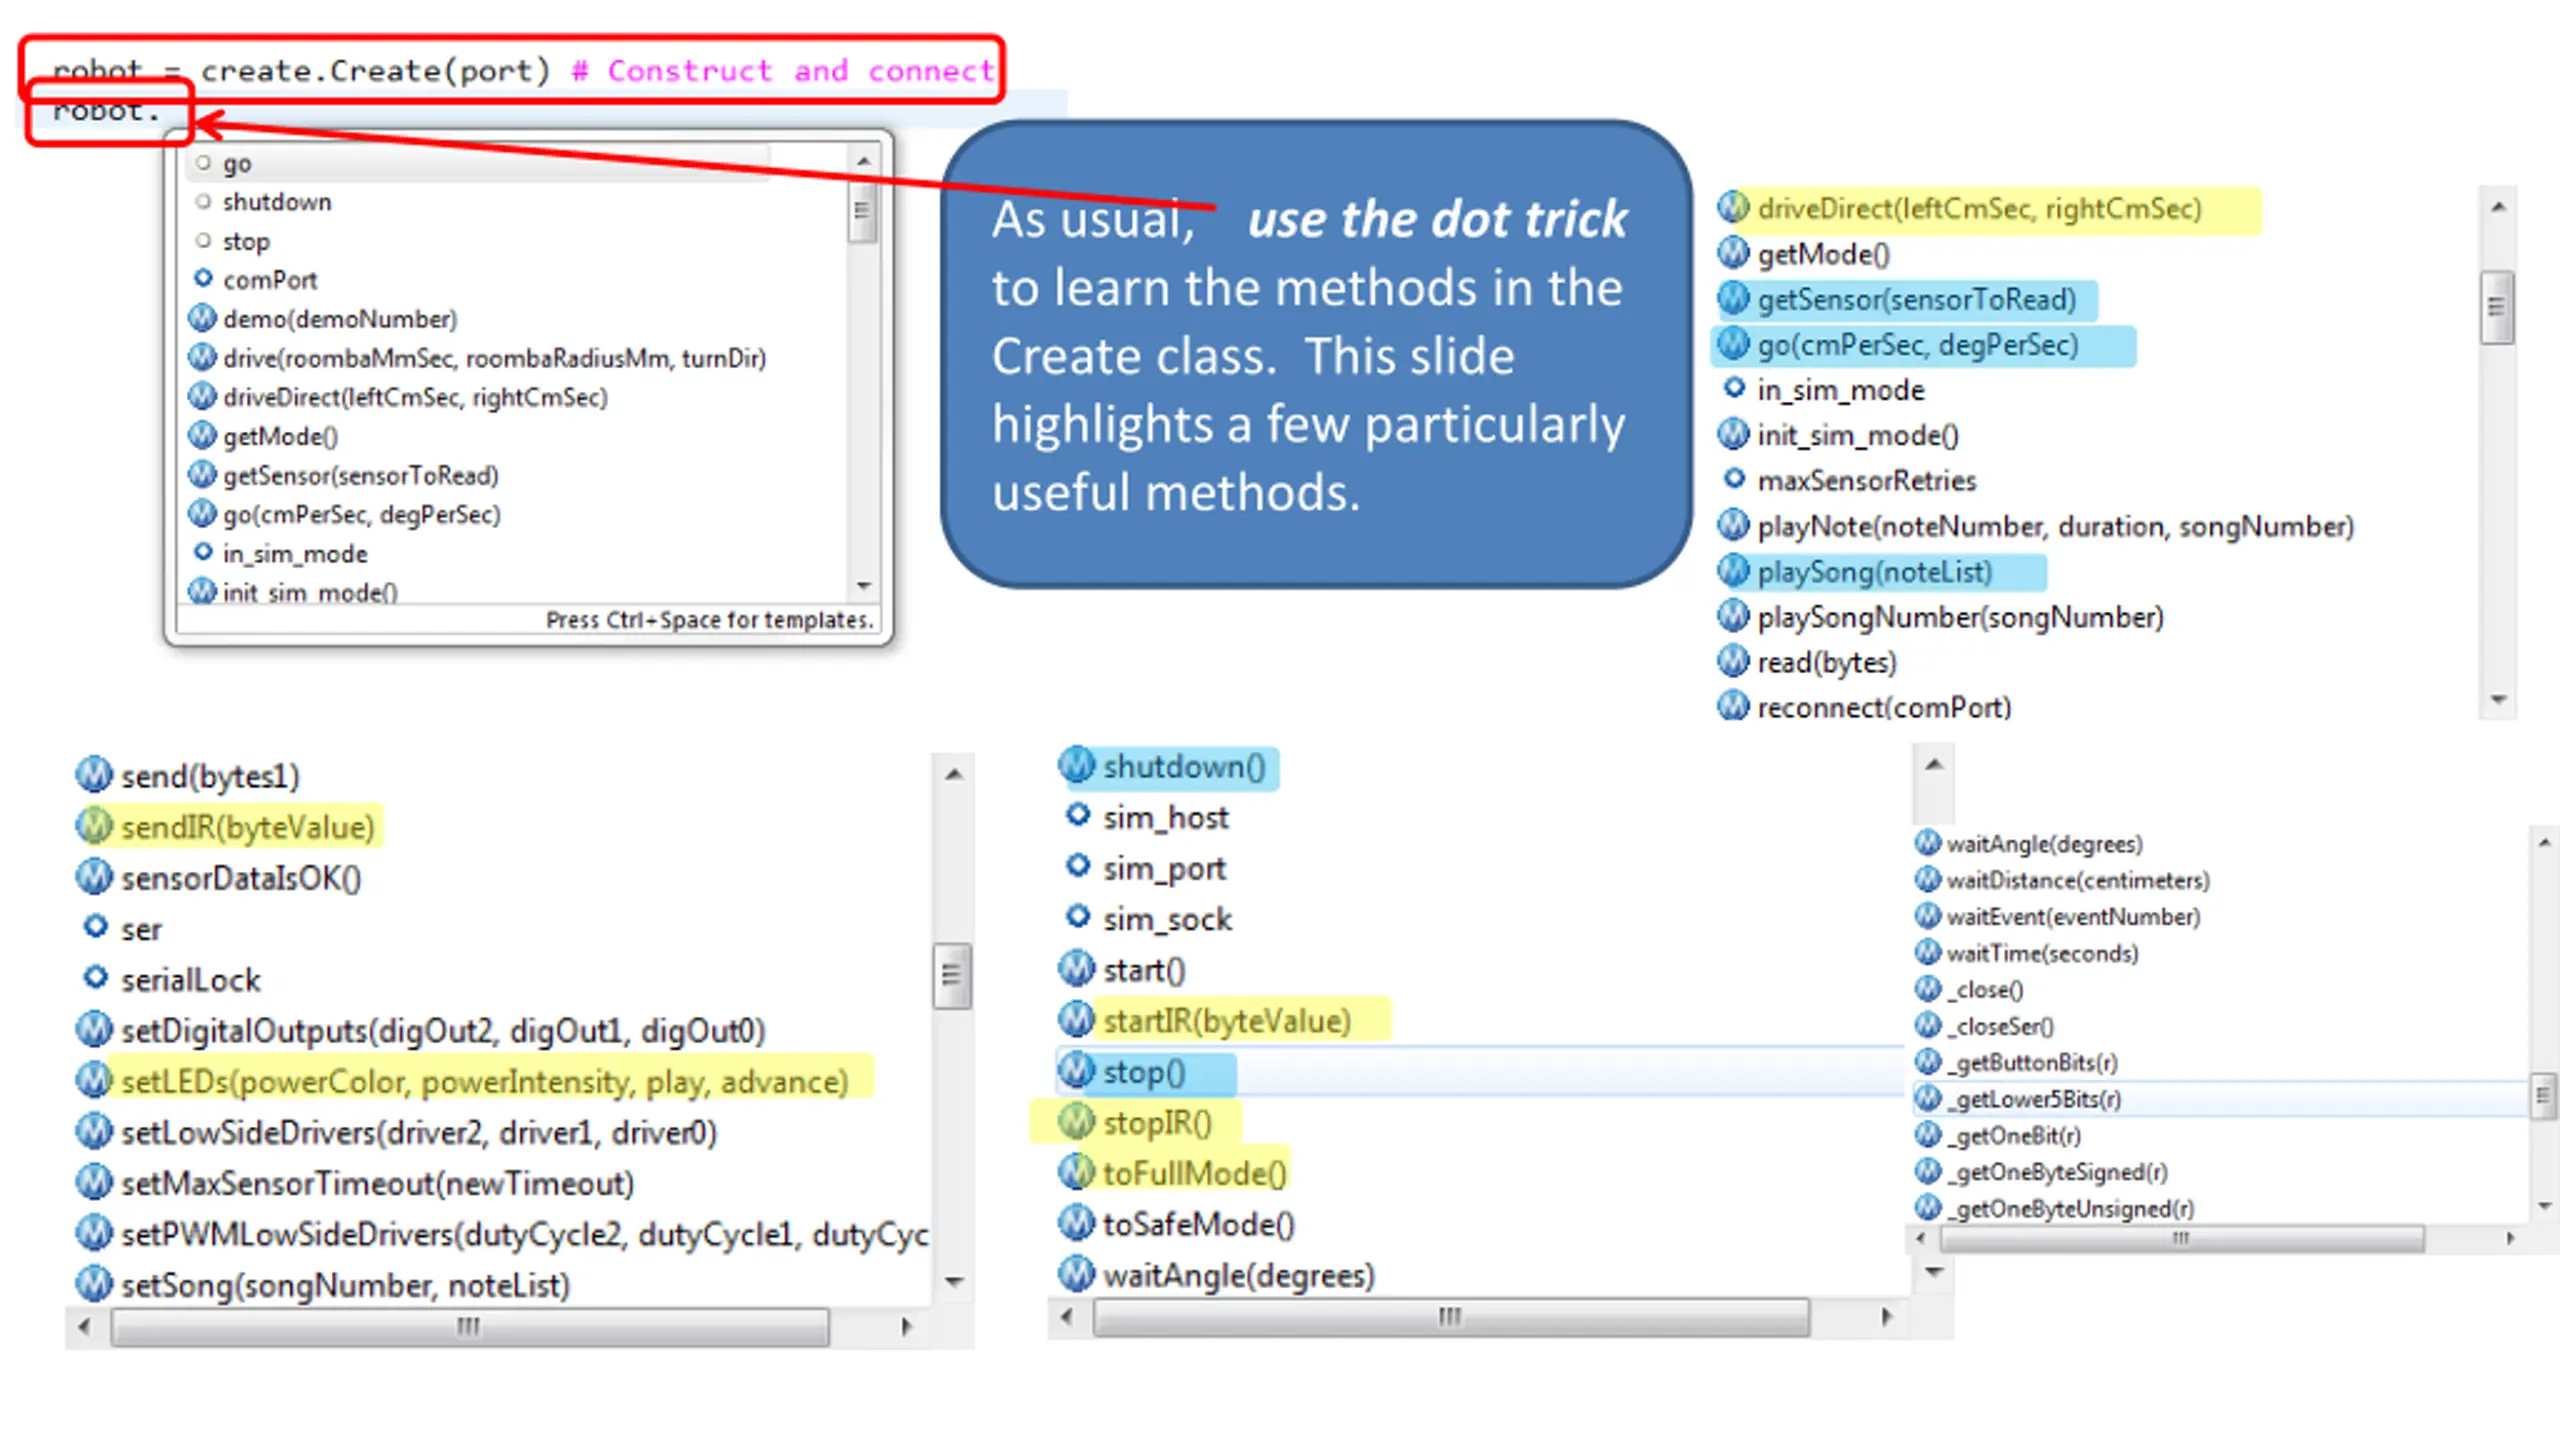Click the icon beside setLEDs method

tap(94, 1080)
